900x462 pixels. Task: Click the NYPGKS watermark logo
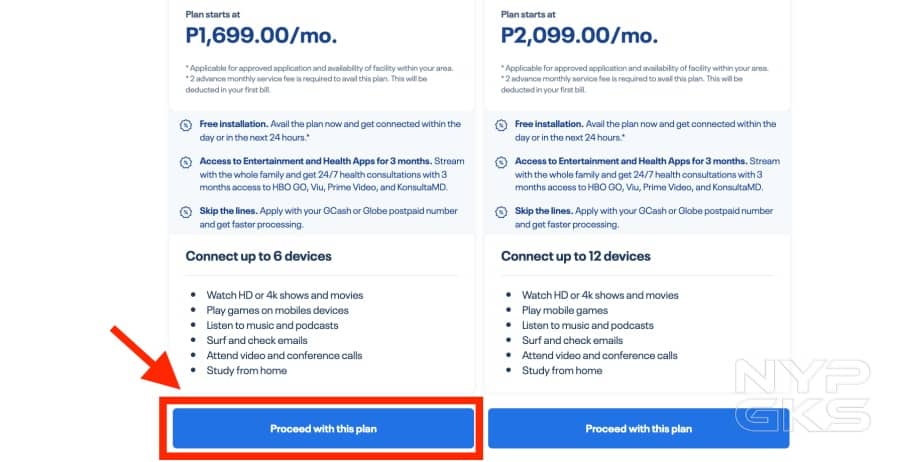(801, 395)
